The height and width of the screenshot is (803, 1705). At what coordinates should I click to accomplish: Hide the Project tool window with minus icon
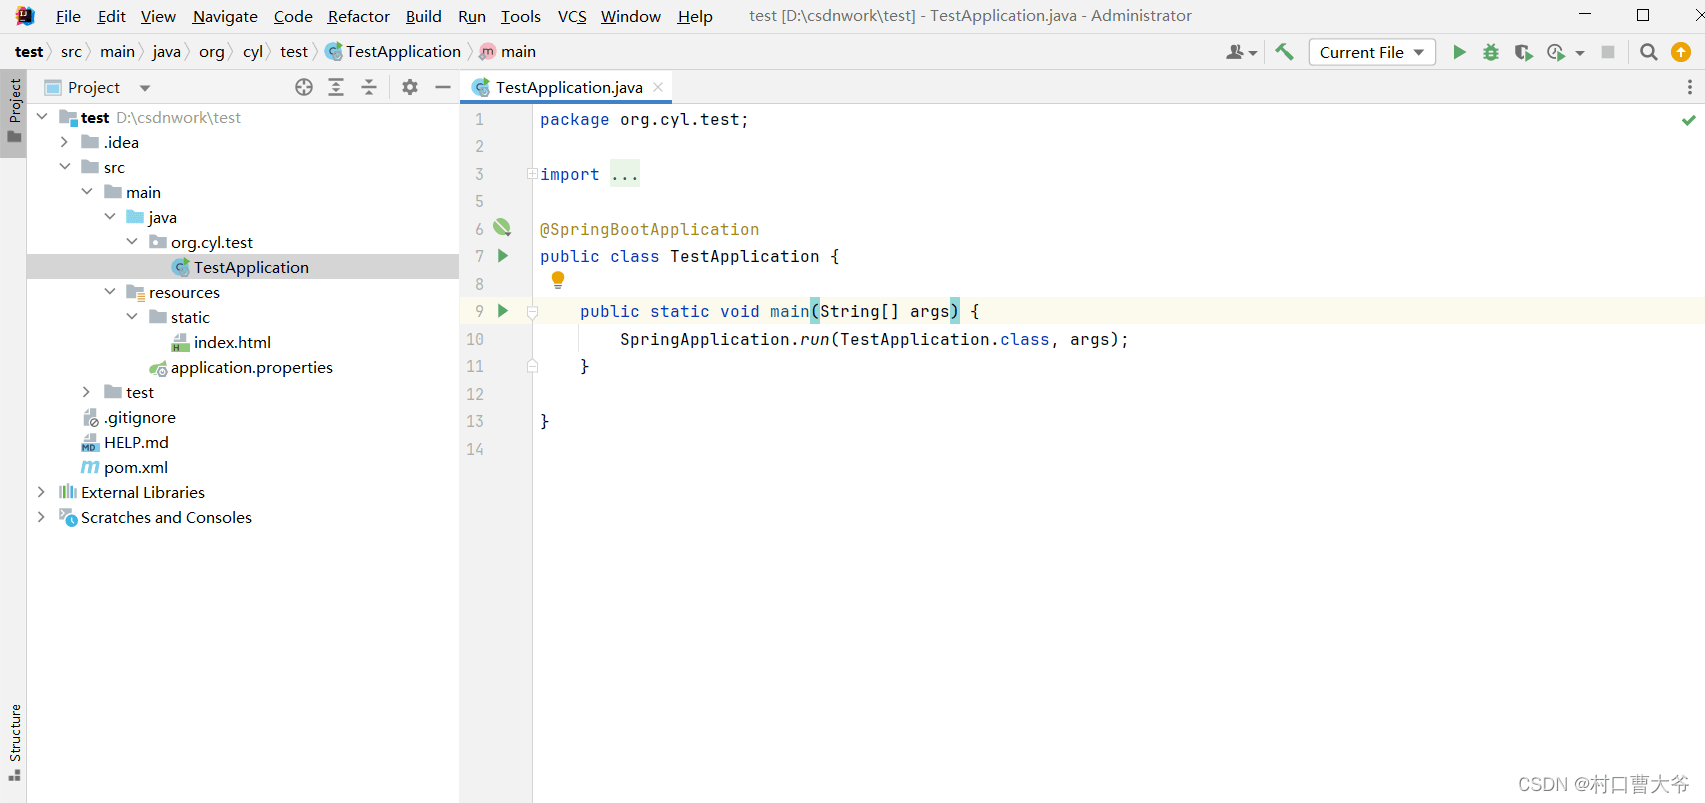click(x=443, y=87)
